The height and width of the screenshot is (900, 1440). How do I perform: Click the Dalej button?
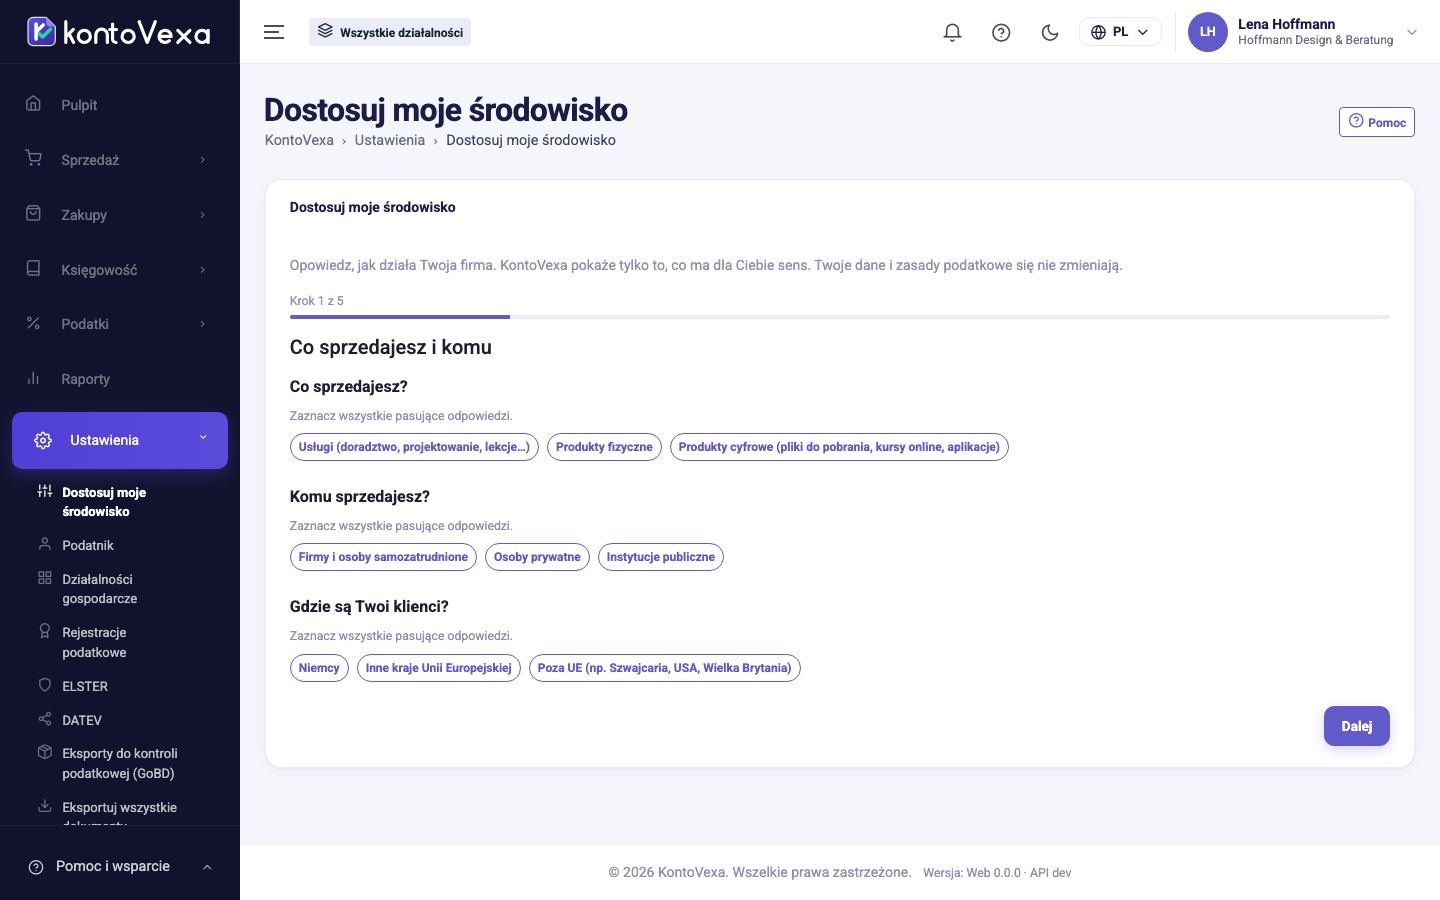[x=1357, y=726]
